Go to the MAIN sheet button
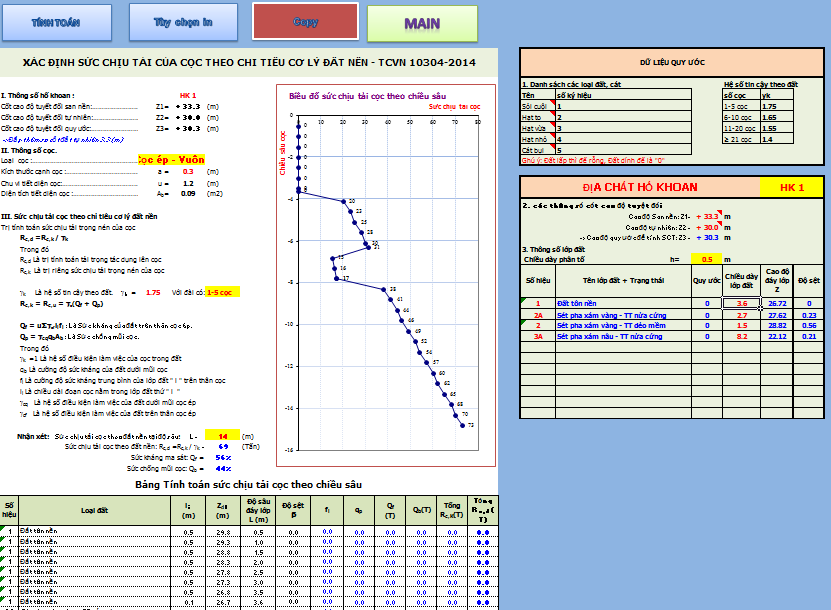The width and height of the screenshot is (831, 610). [x=422, y=23]
